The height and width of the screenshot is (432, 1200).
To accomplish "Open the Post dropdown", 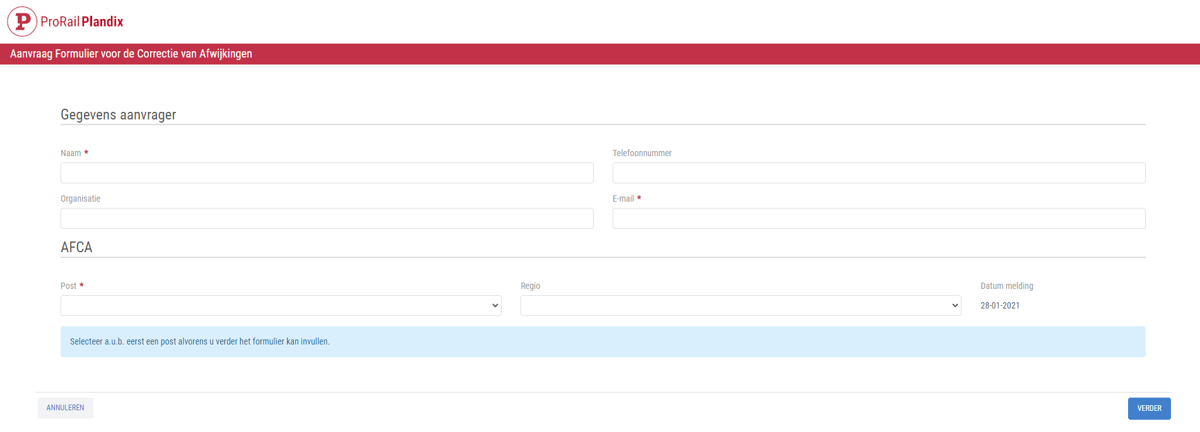I will [281, 305].
